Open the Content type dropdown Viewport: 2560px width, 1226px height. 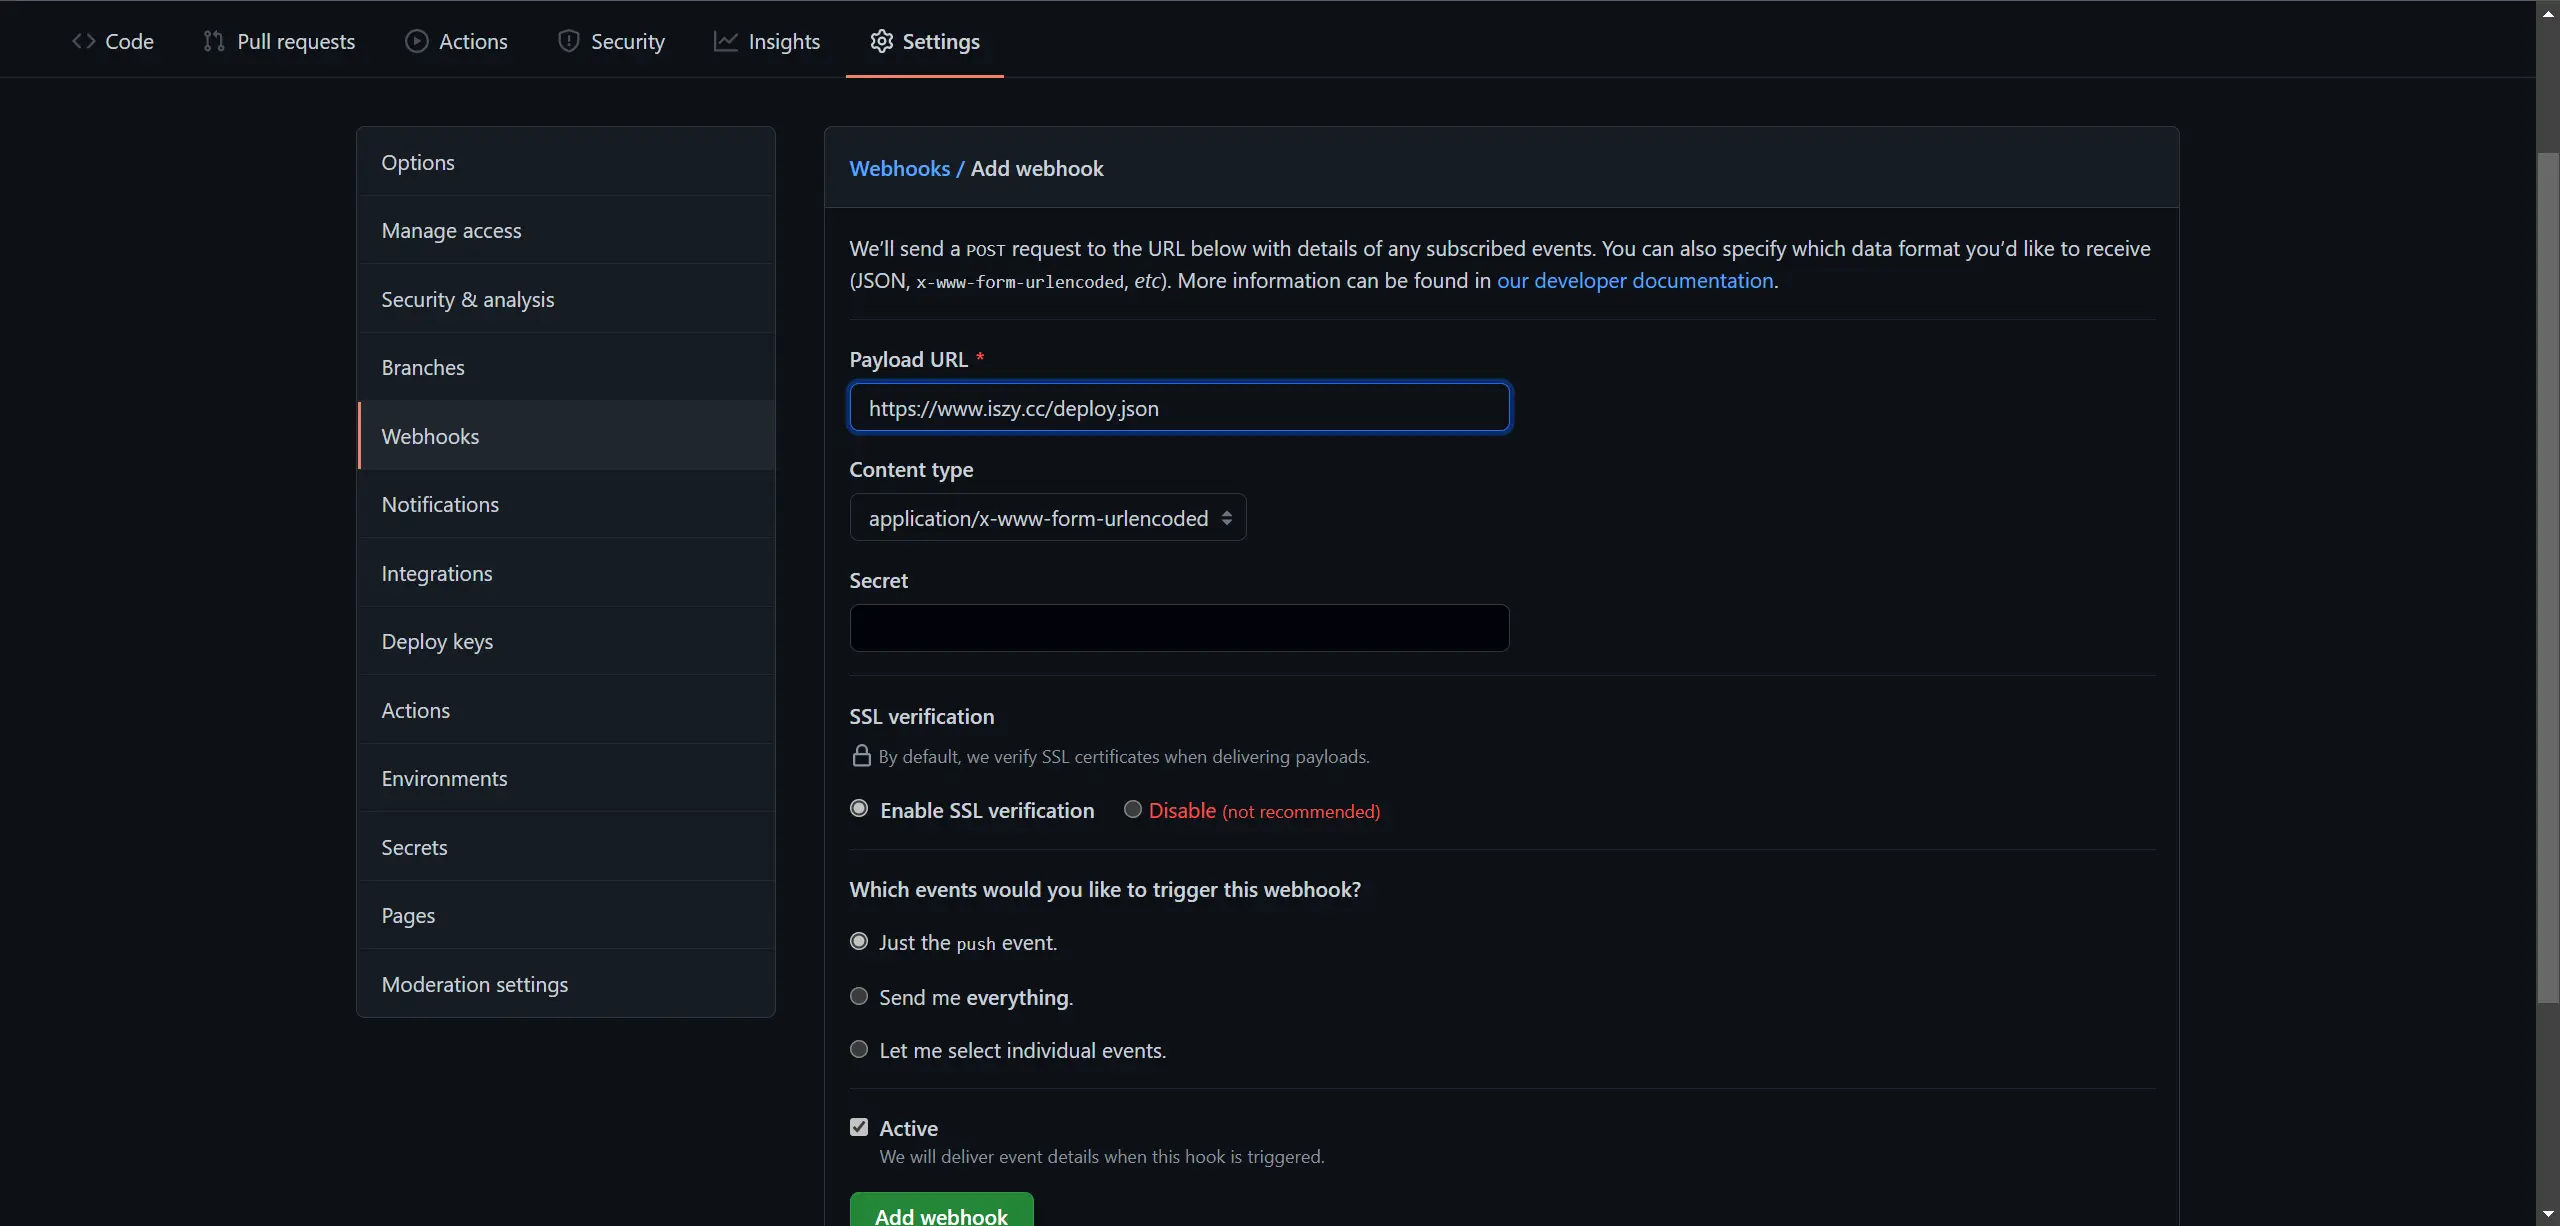[x=1047, y=517]
